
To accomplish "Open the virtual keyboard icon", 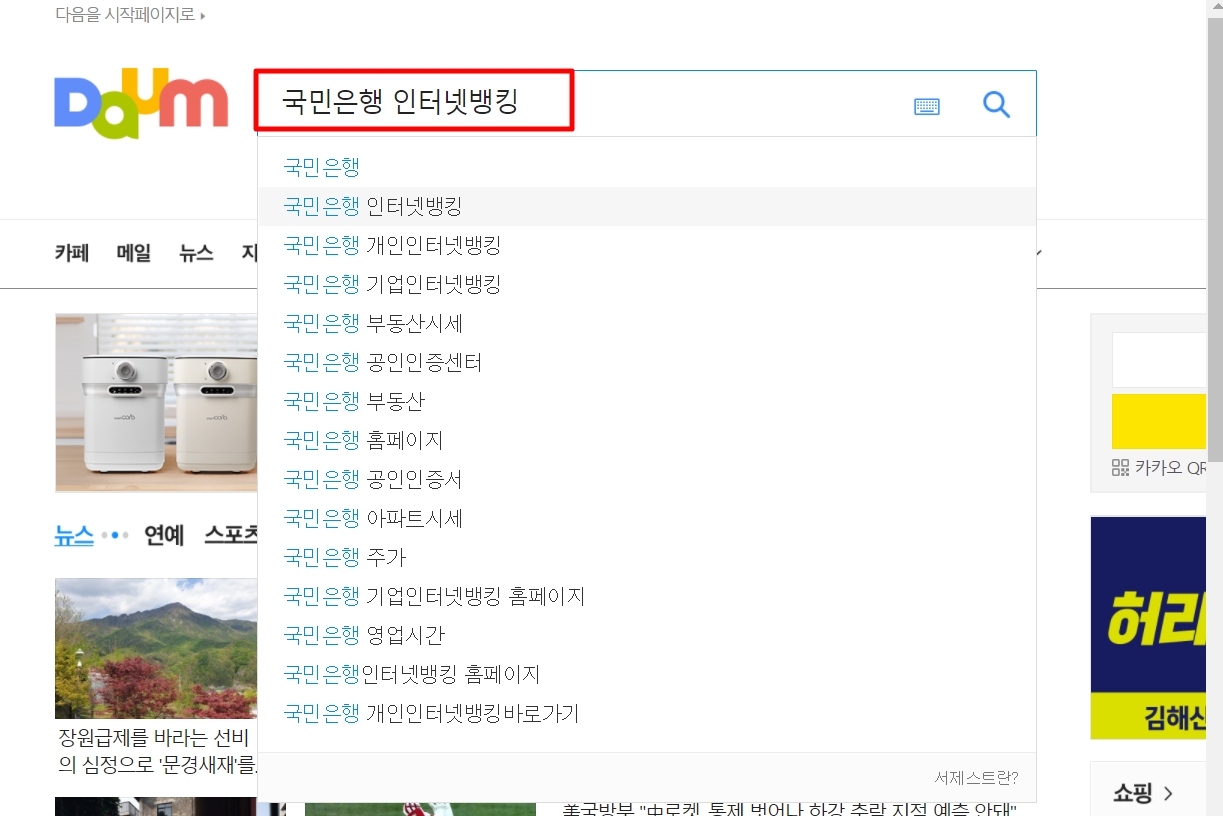I will [927, 106].
